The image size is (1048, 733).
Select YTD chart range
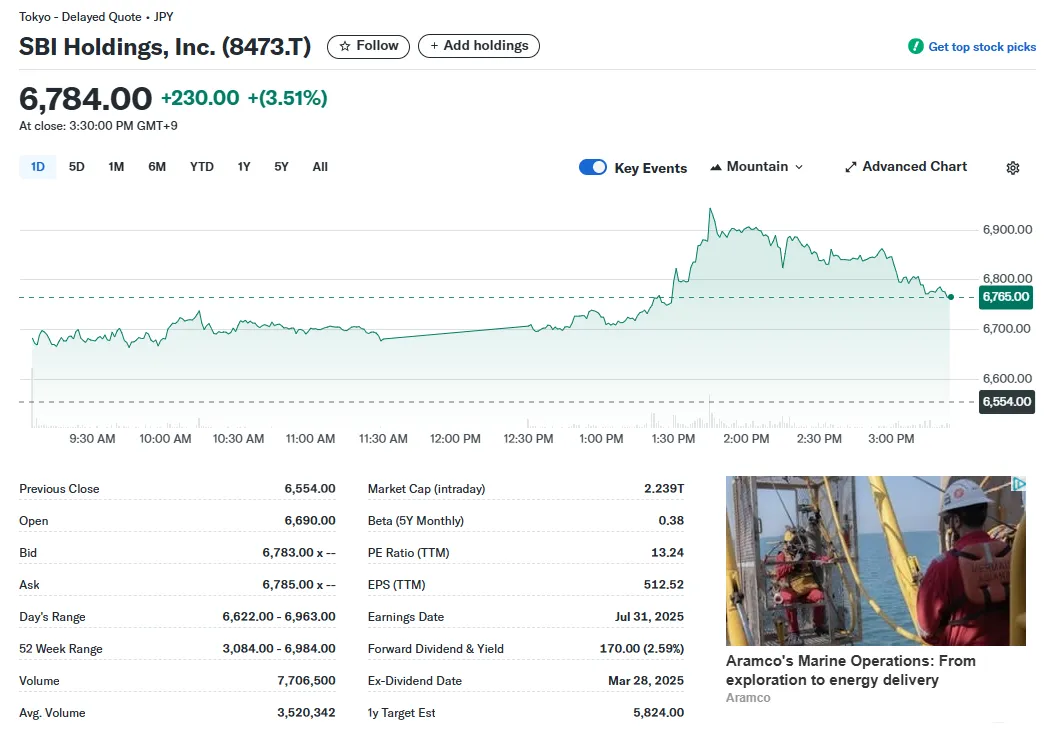coord(202,167)
